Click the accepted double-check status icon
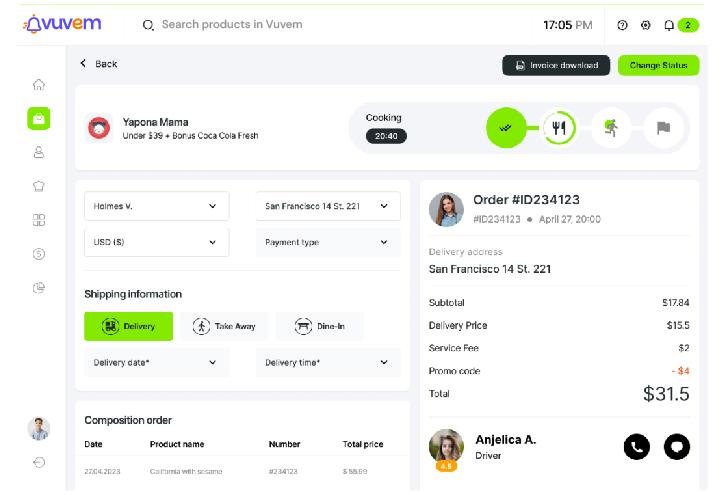The image size is (724, 495). coord(506,127)
